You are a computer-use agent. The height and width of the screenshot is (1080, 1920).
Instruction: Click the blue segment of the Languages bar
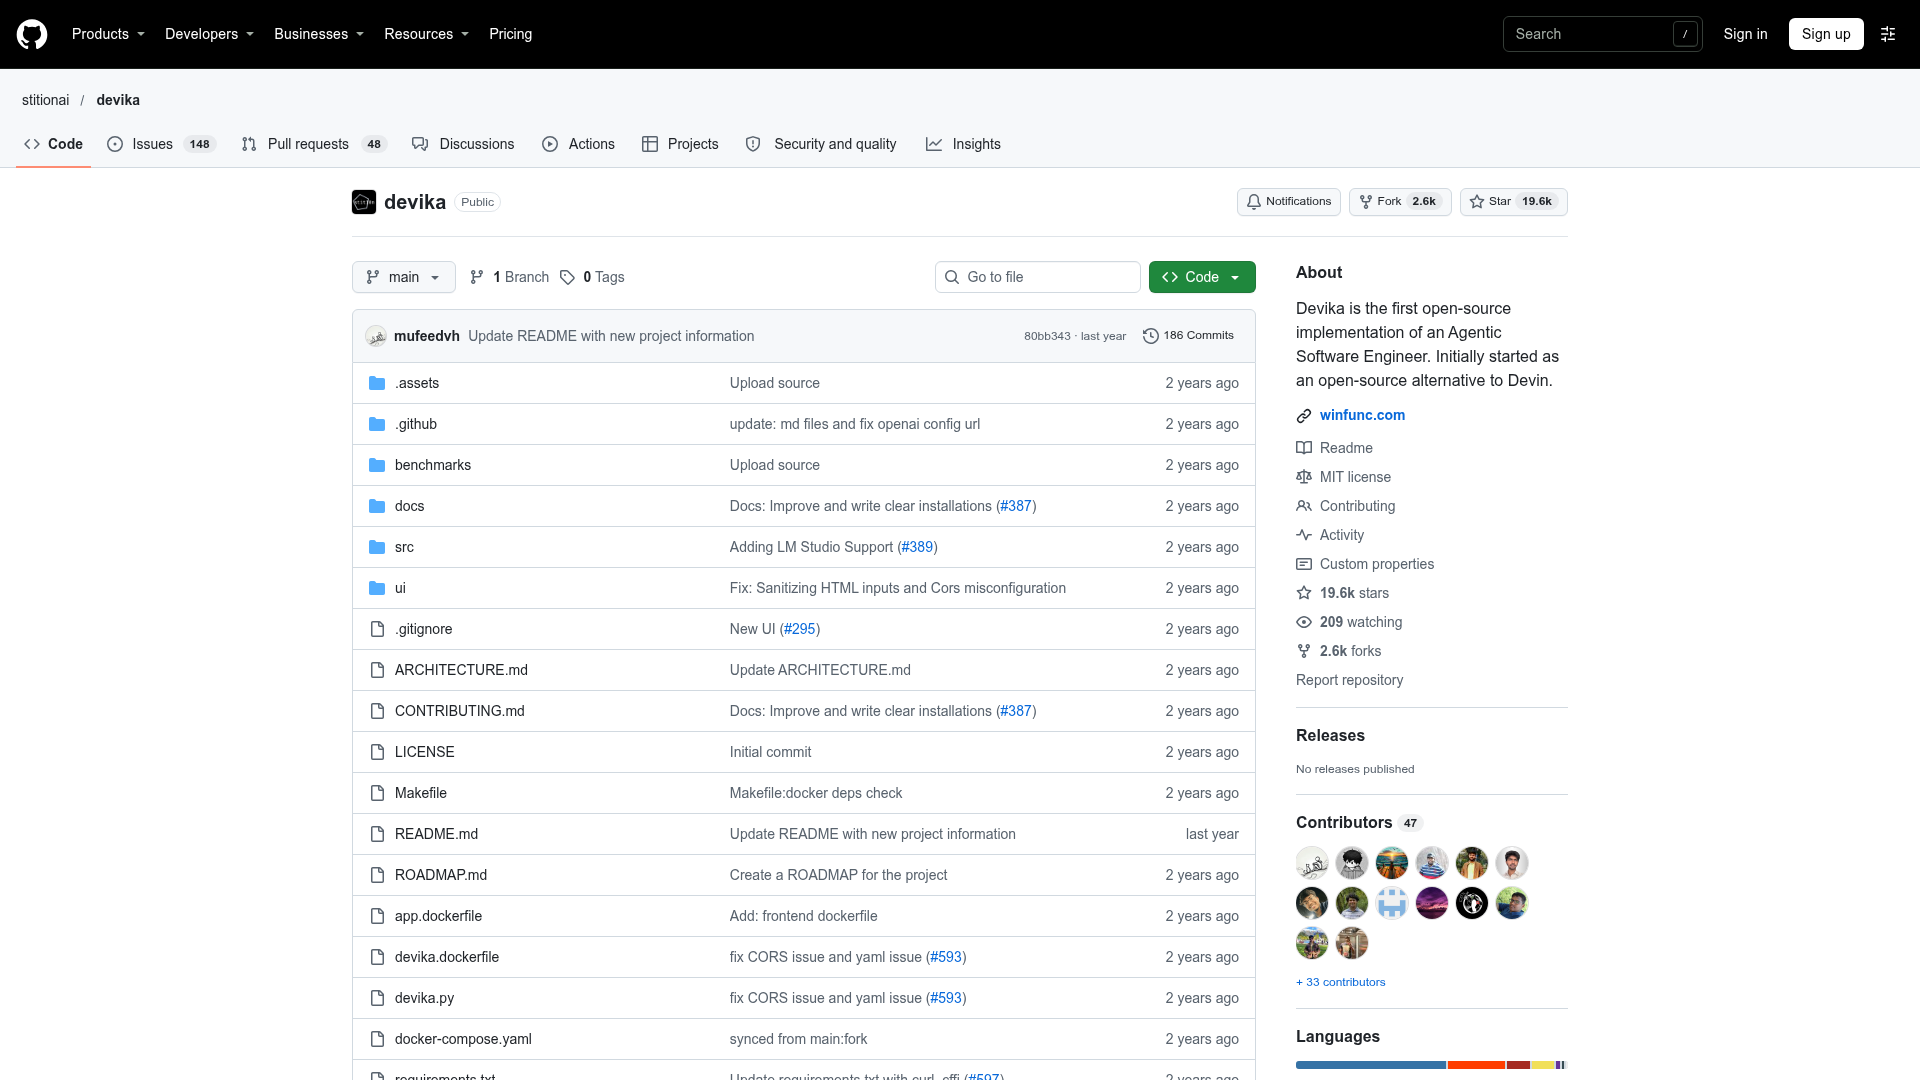[x=1371, y=1065]
